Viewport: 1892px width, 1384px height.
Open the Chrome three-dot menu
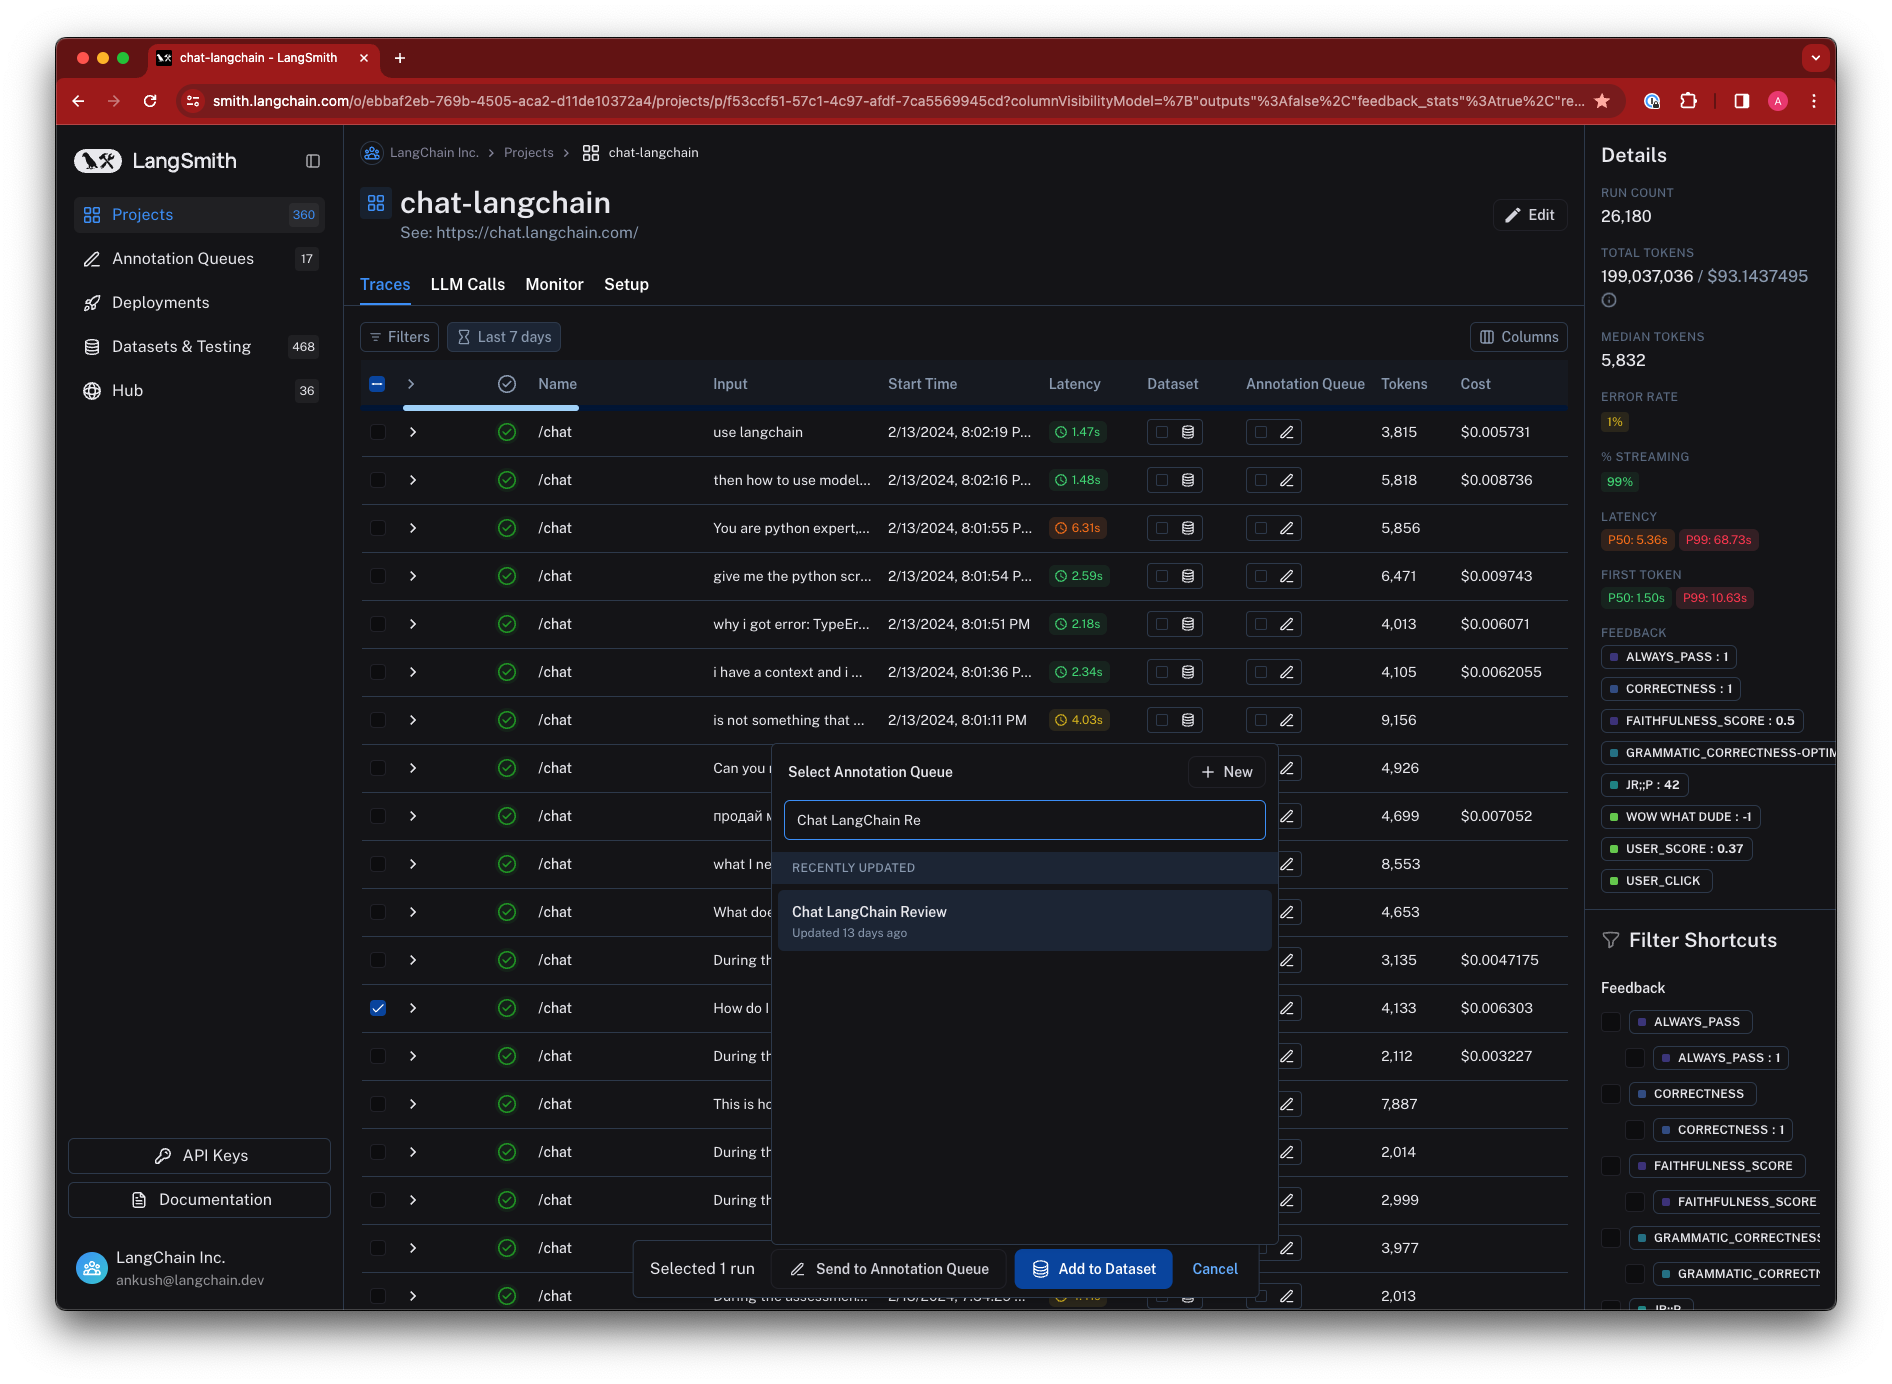(x=1813, y=101)
